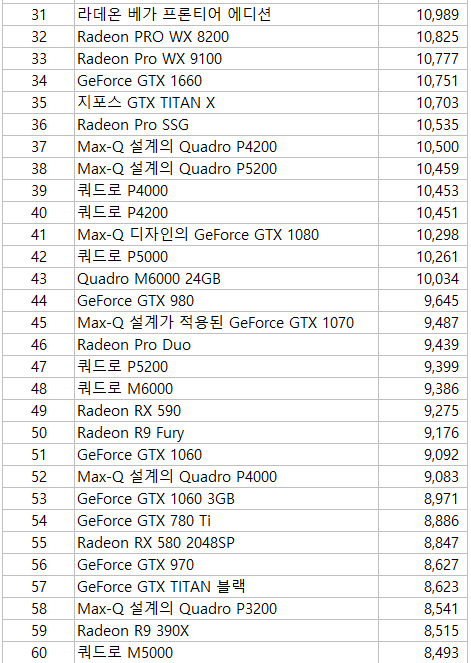Click the score value 9,386
Screen dimensions: 471x663
441,389
